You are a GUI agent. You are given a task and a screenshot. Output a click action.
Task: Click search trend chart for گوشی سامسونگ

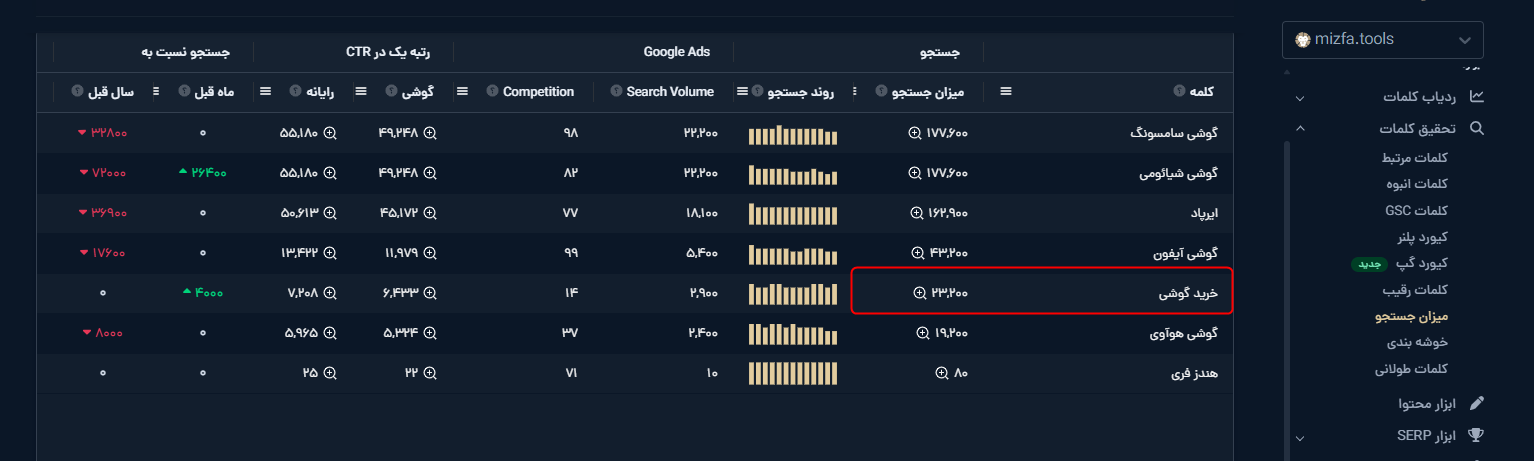(x=792, y=133)
